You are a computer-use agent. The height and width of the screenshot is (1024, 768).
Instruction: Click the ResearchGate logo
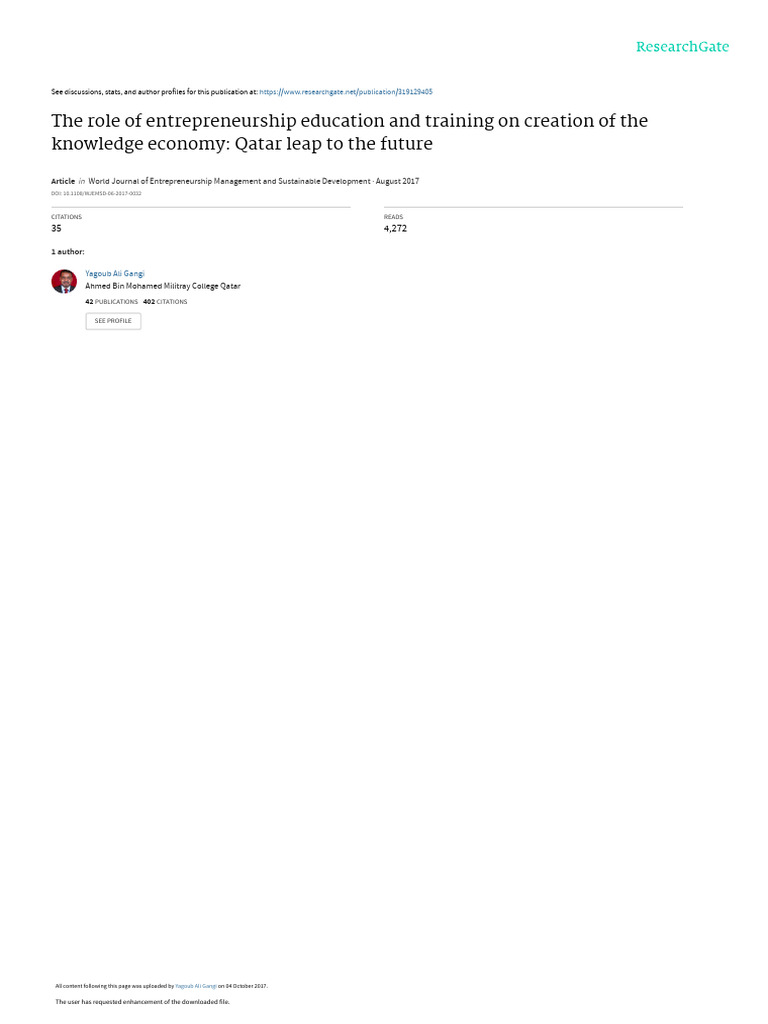coord(682,47)
